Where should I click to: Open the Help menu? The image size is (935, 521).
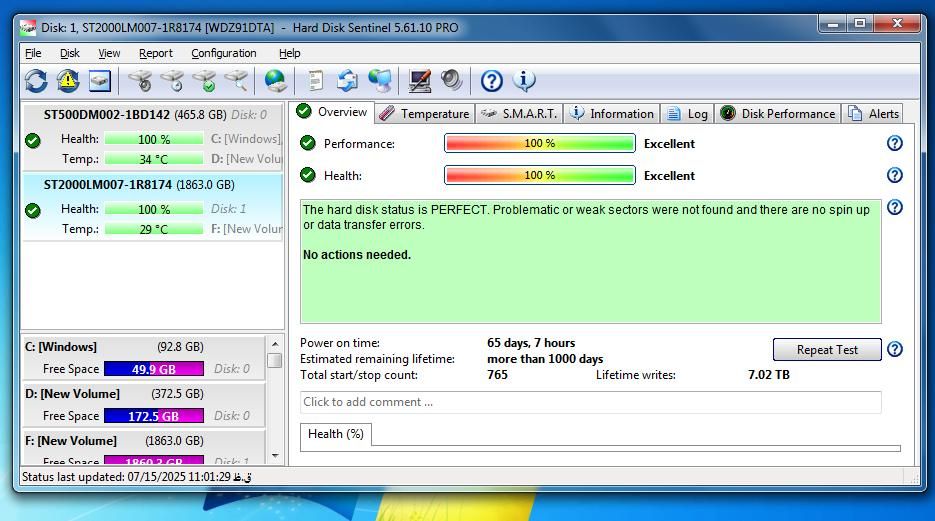pos(290,53)
